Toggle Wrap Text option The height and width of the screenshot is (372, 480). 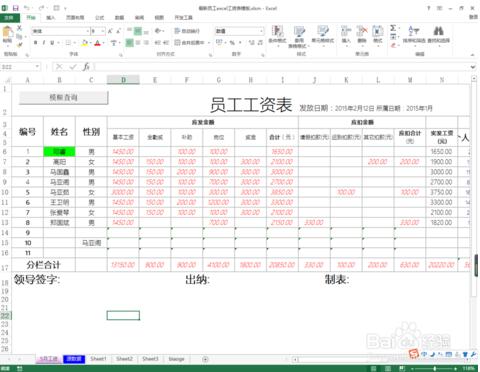coord(187,31)
